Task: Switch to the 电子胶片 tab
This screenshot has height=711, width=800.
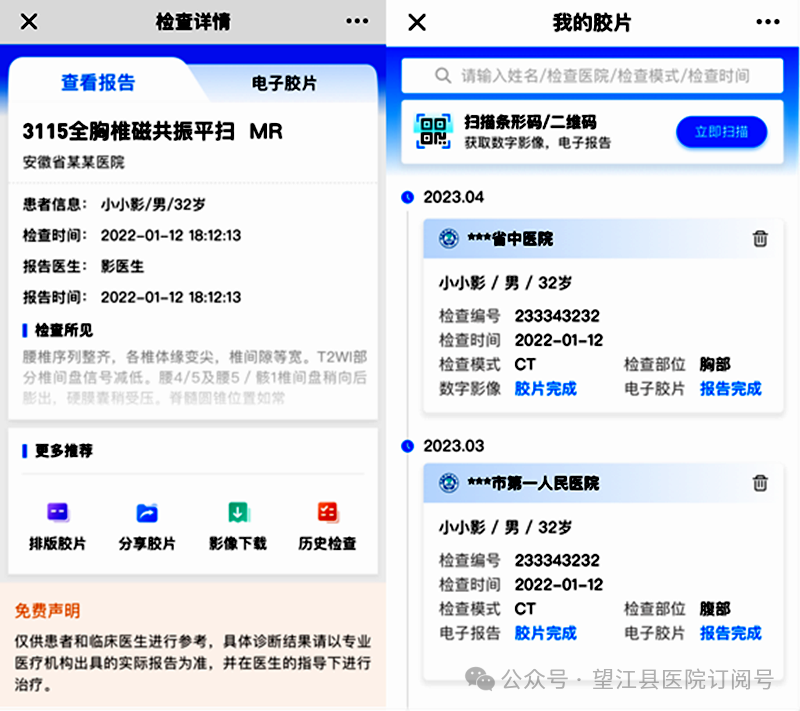Action: 283,82
